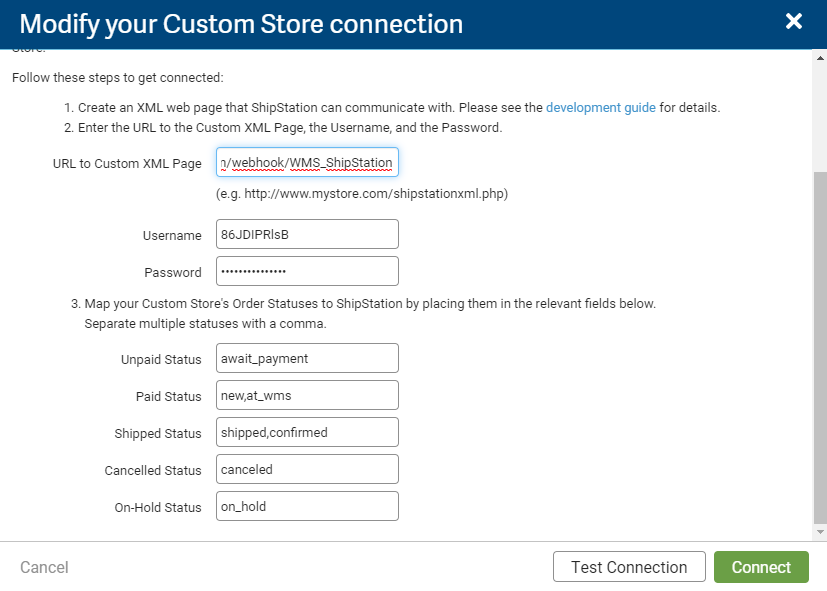The height and width of the screenshot is (591, 827).
Task: Focus the Username input field
Action: [x=307, y=235]
